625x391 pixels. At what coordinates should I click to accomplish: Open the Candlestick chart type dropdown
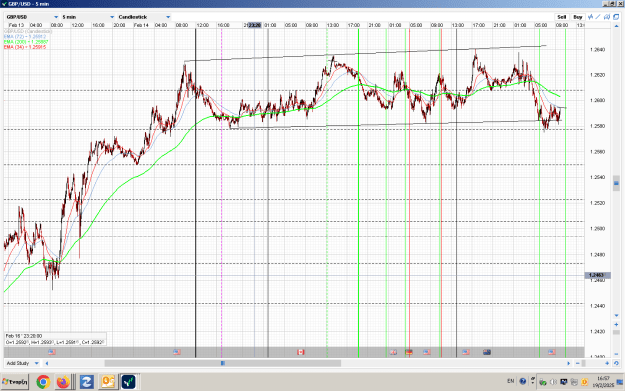(x=144, y=17)
